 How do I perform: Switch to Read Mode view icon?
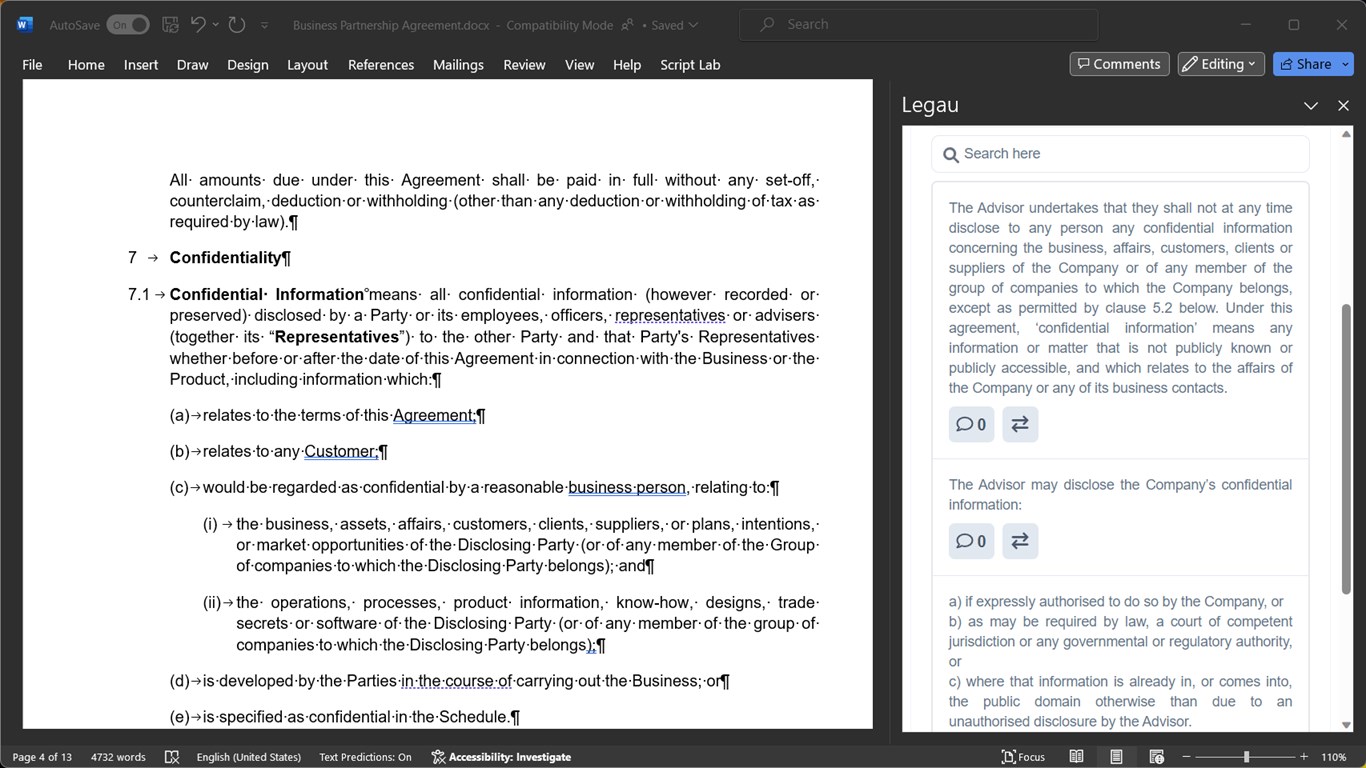(1076, 757)
